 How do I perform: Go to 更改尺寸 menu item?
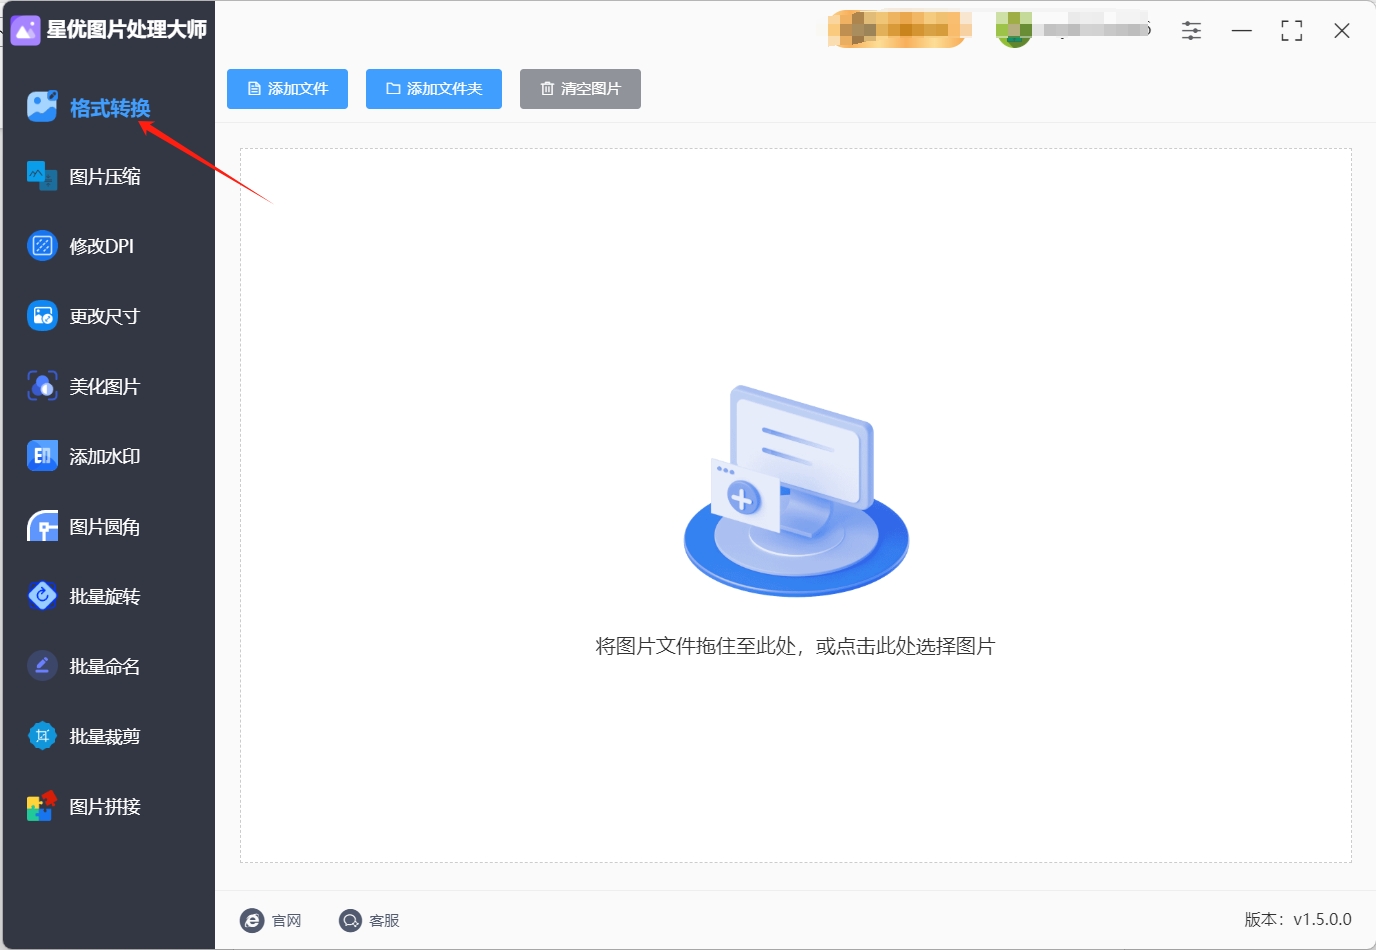pos(105,317)
